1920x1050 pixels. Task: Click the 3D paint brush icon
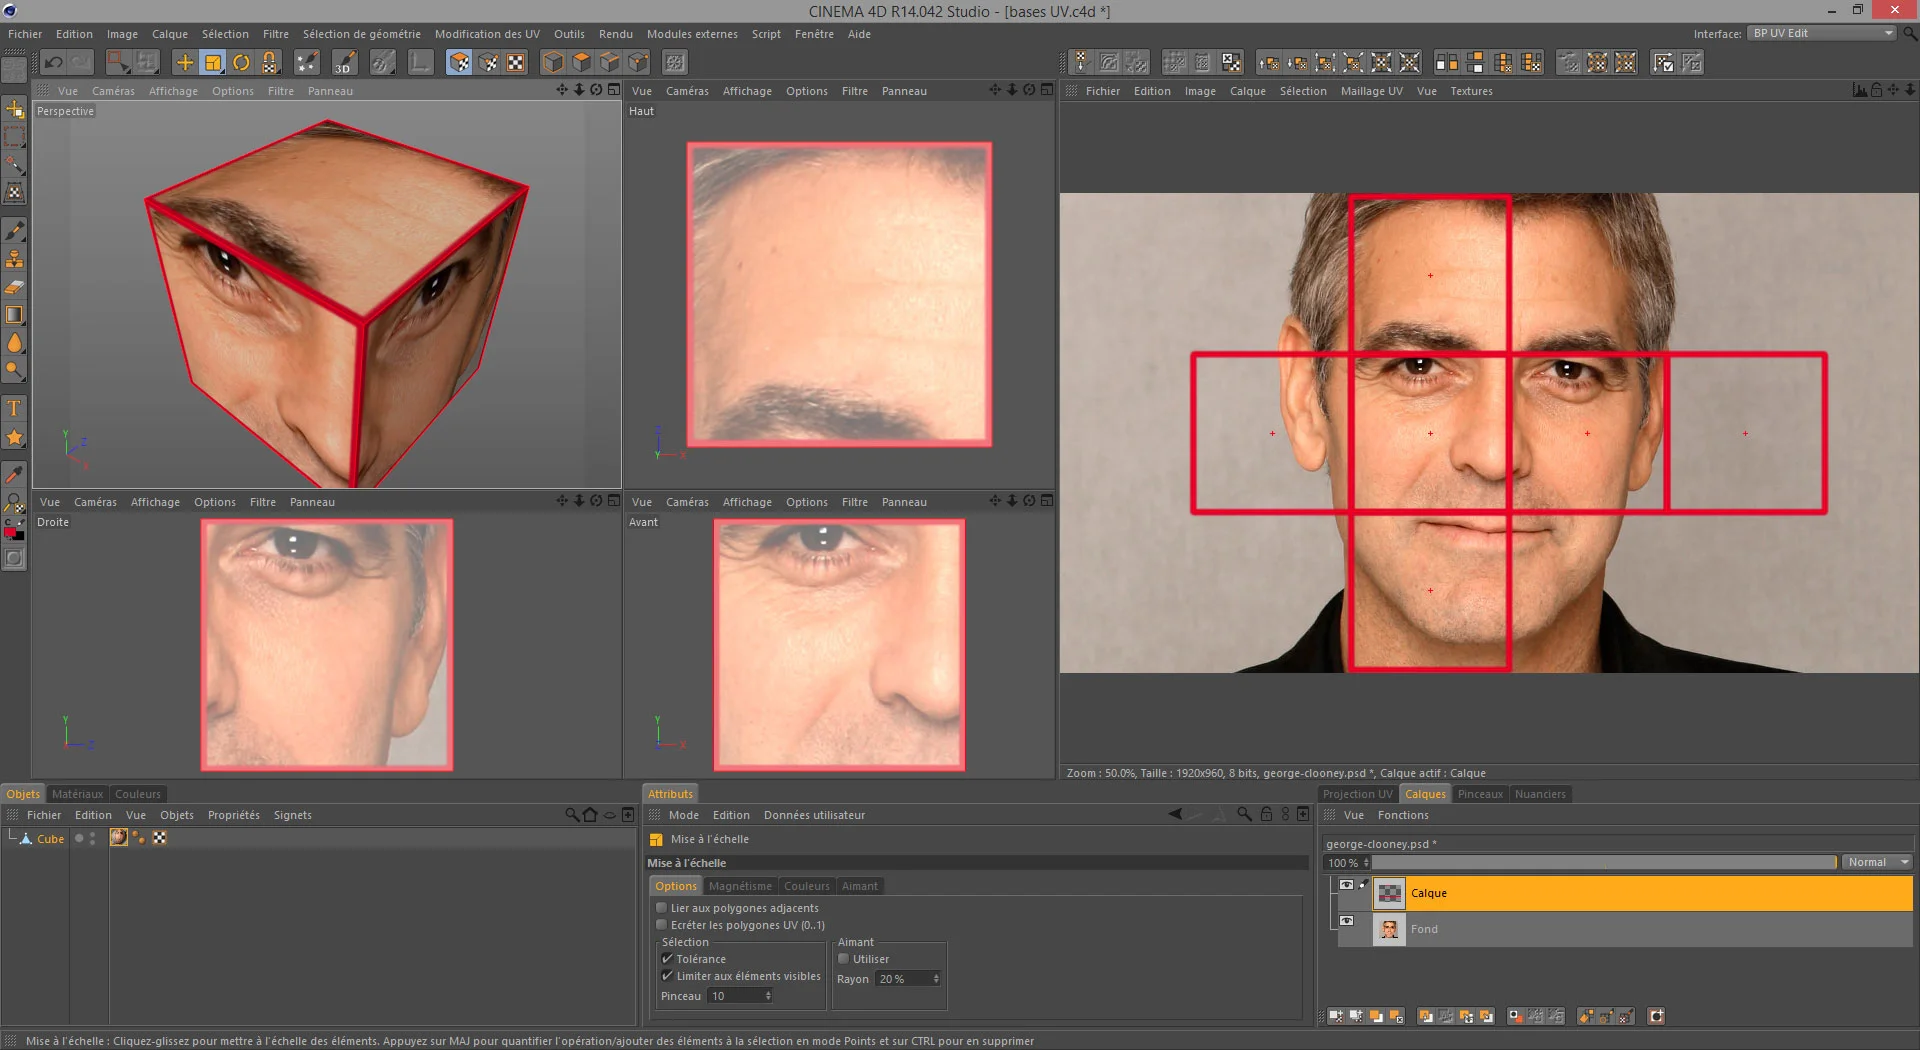[x=344, y=62]
